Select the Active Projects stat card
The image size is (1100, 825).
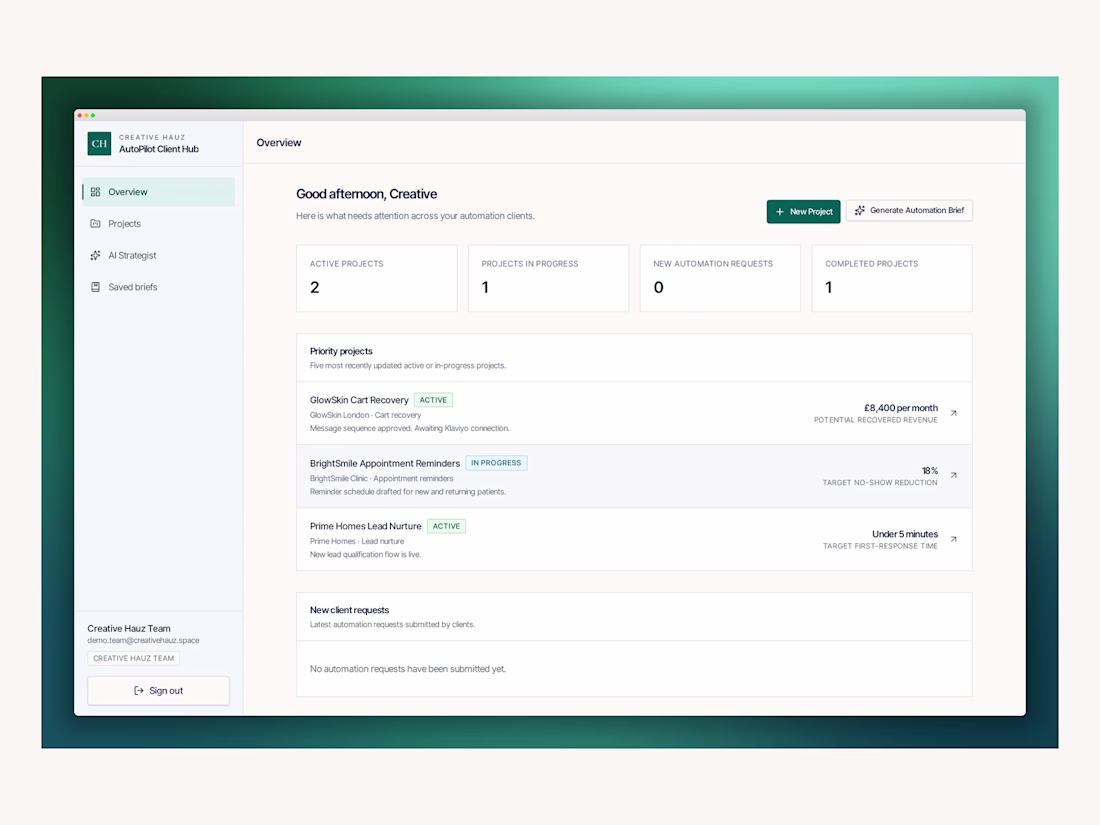coord(377,279)
